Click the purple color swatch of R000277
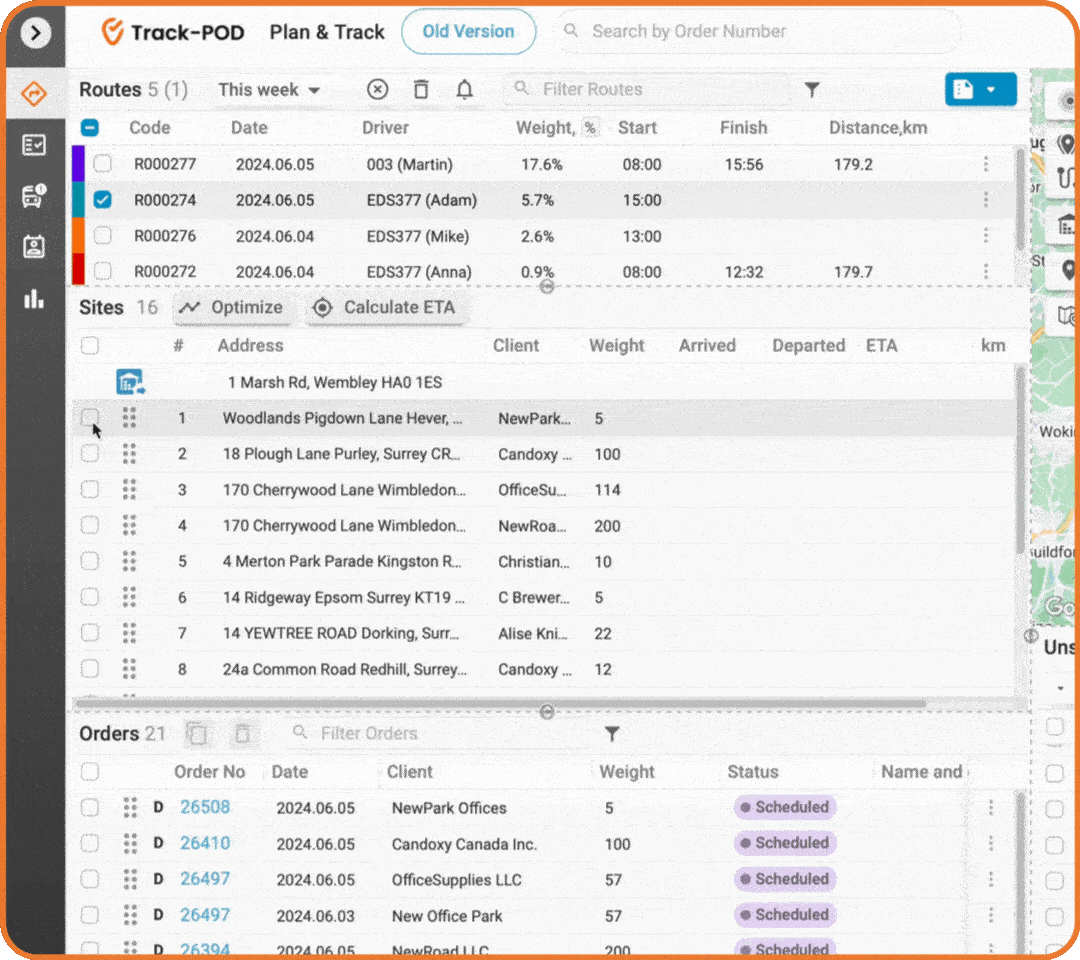This screenshot has width=1080, height=960. (x=78, y=164)
